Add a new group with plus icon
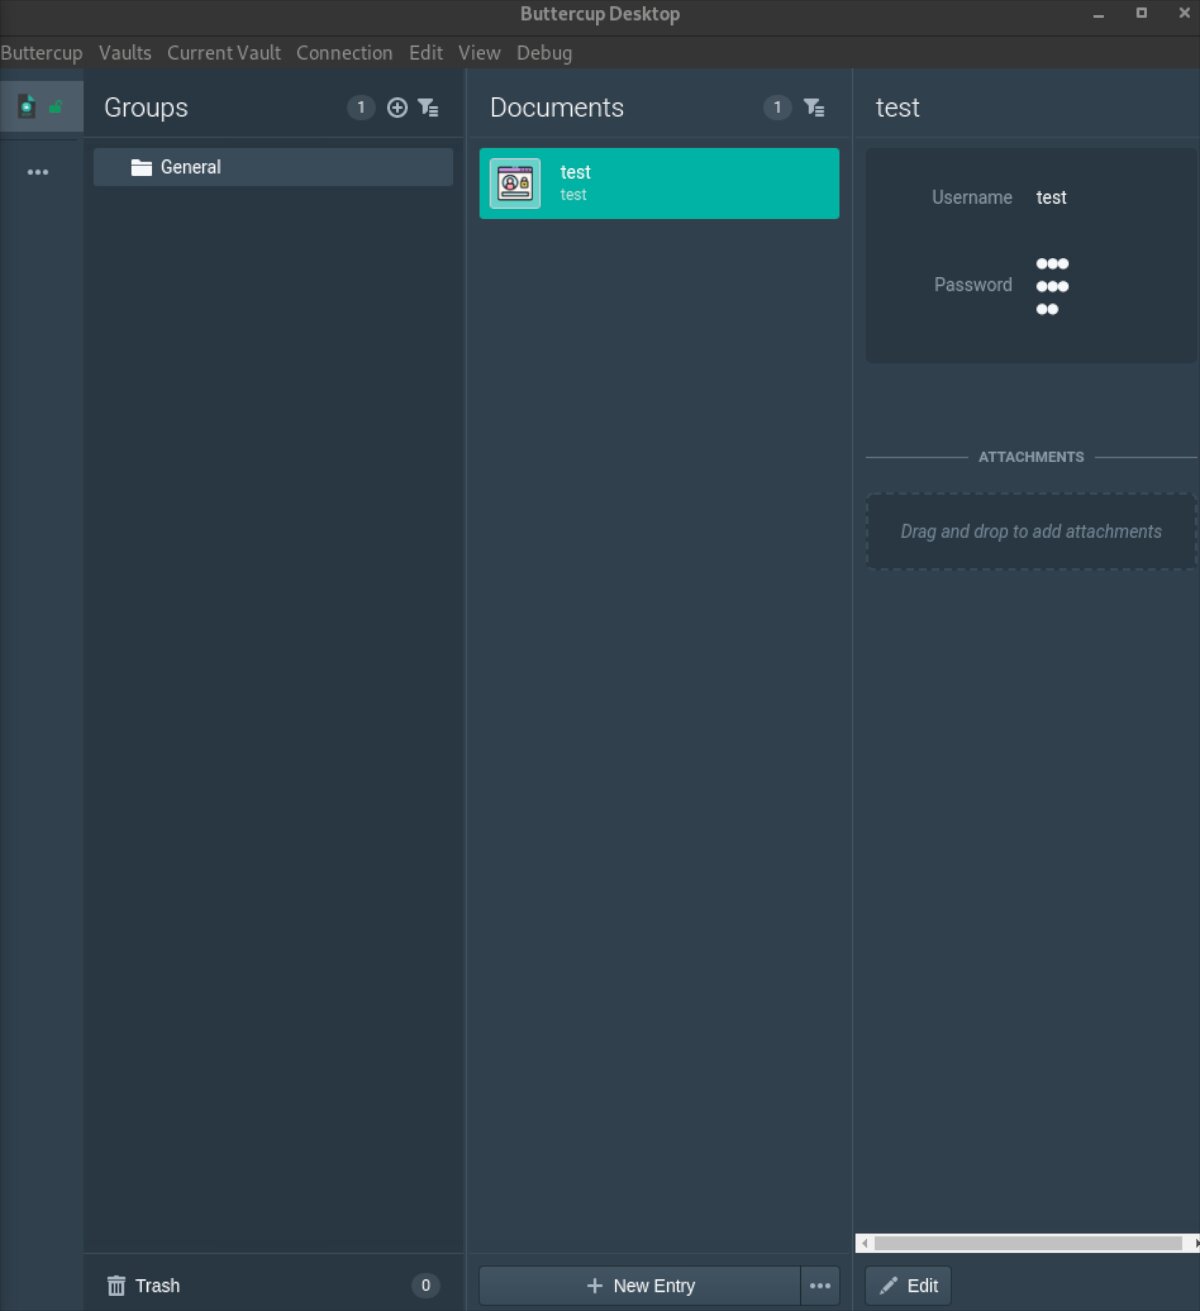The image size is (1200, 1311). 397,107
